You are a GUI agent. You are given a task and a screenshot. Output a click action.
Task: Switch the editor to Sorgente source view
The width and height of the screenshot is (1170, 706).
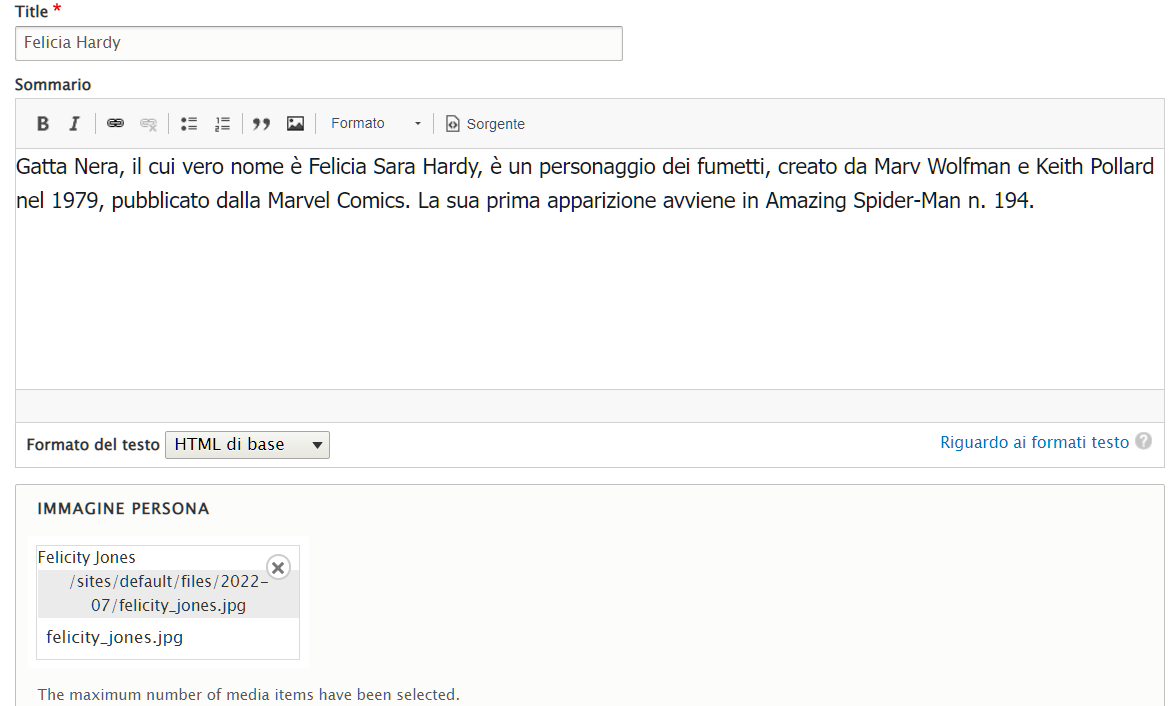pos(485,124)
